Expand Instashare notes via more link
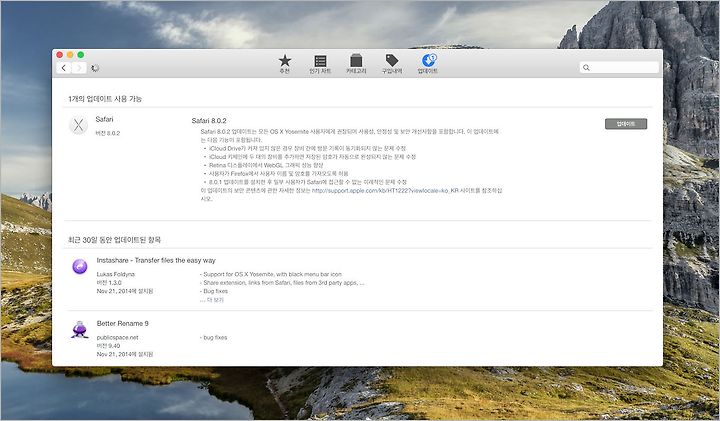Screen dimensions: 720x421 (212, 300)
